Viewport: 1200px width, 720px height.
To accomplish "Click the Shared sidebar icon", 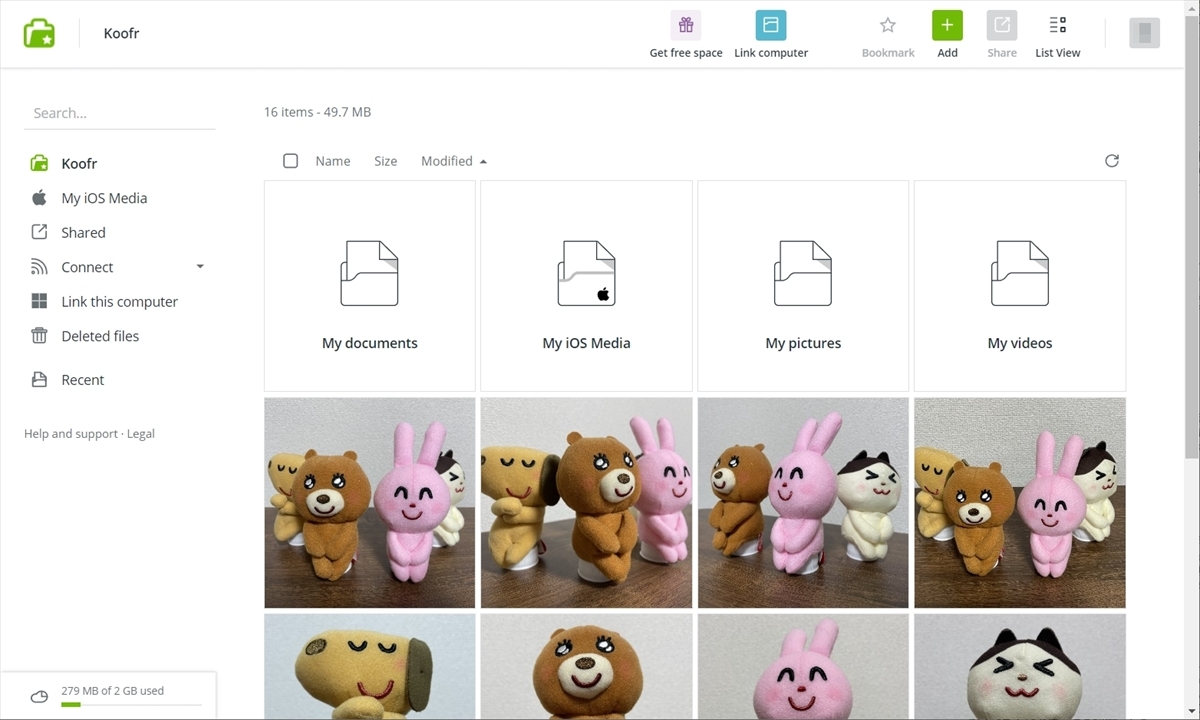I will coord(39,232).
